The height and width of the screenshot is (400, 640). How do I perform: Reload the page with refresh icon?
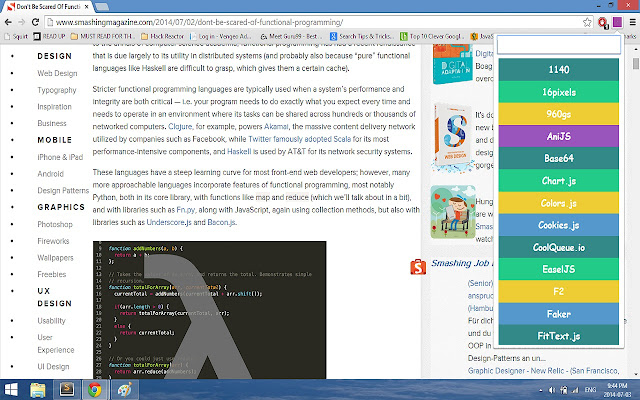point(36,22)
